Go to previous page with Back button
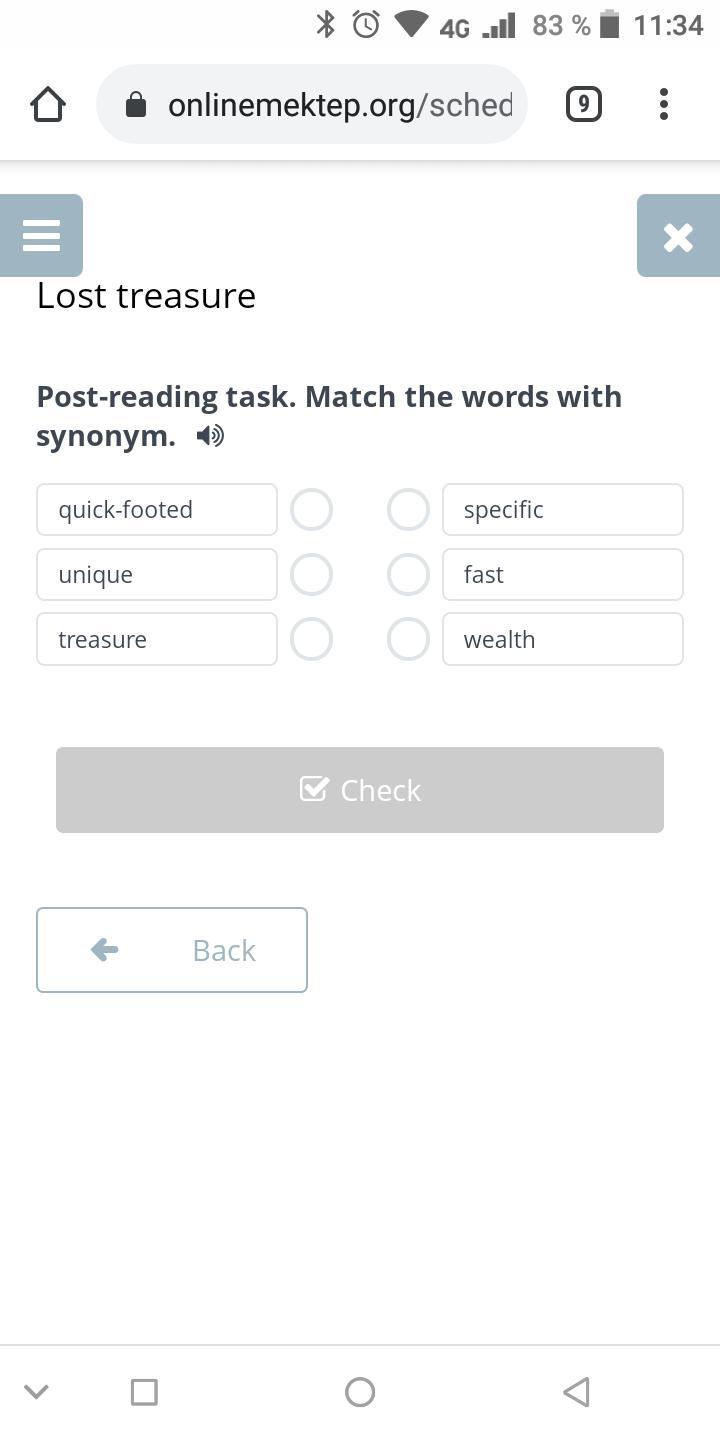 point(172,950)
